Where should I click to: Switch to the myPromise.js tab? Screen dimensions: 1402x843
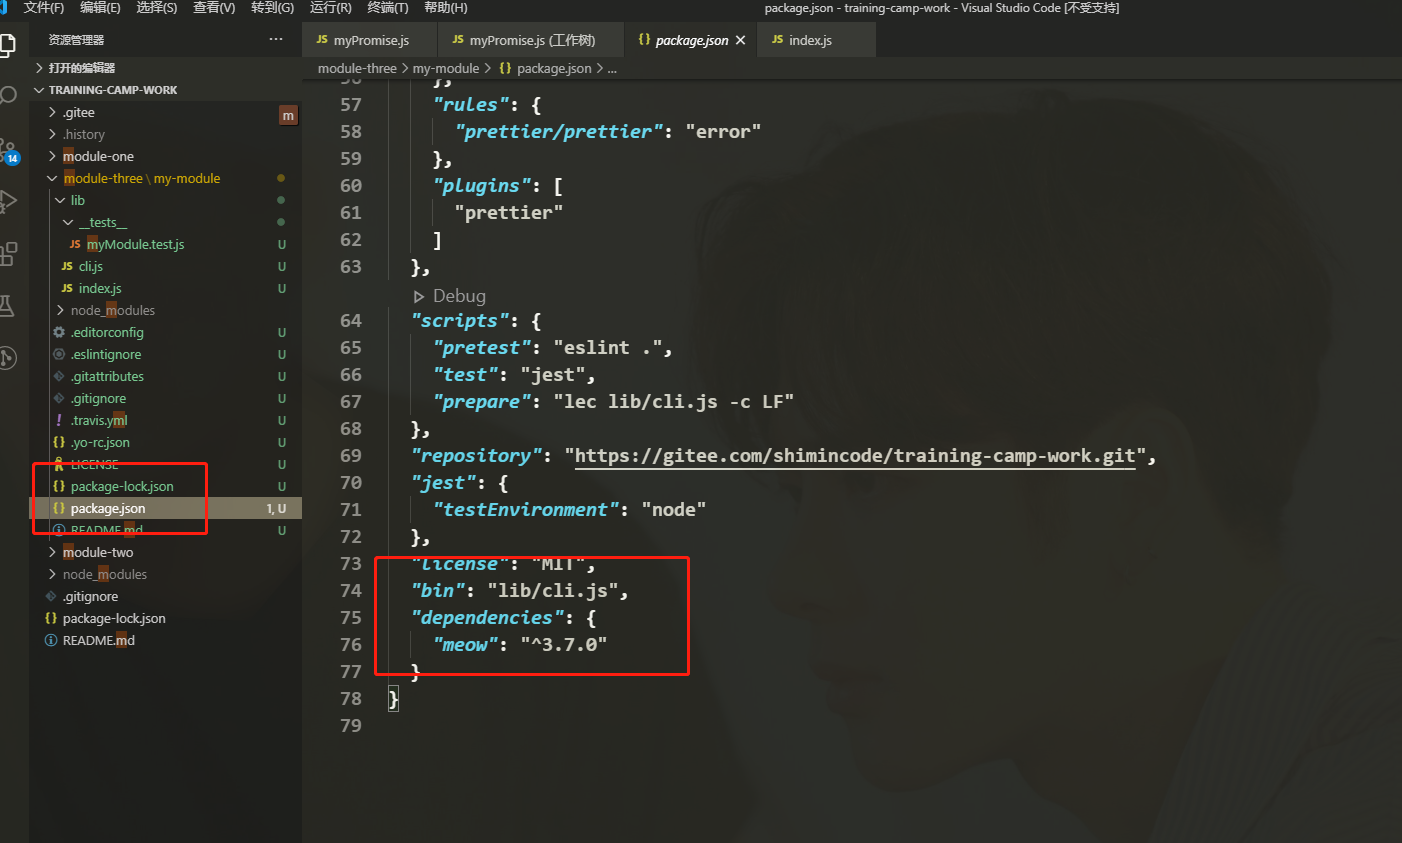coord(369,40)
